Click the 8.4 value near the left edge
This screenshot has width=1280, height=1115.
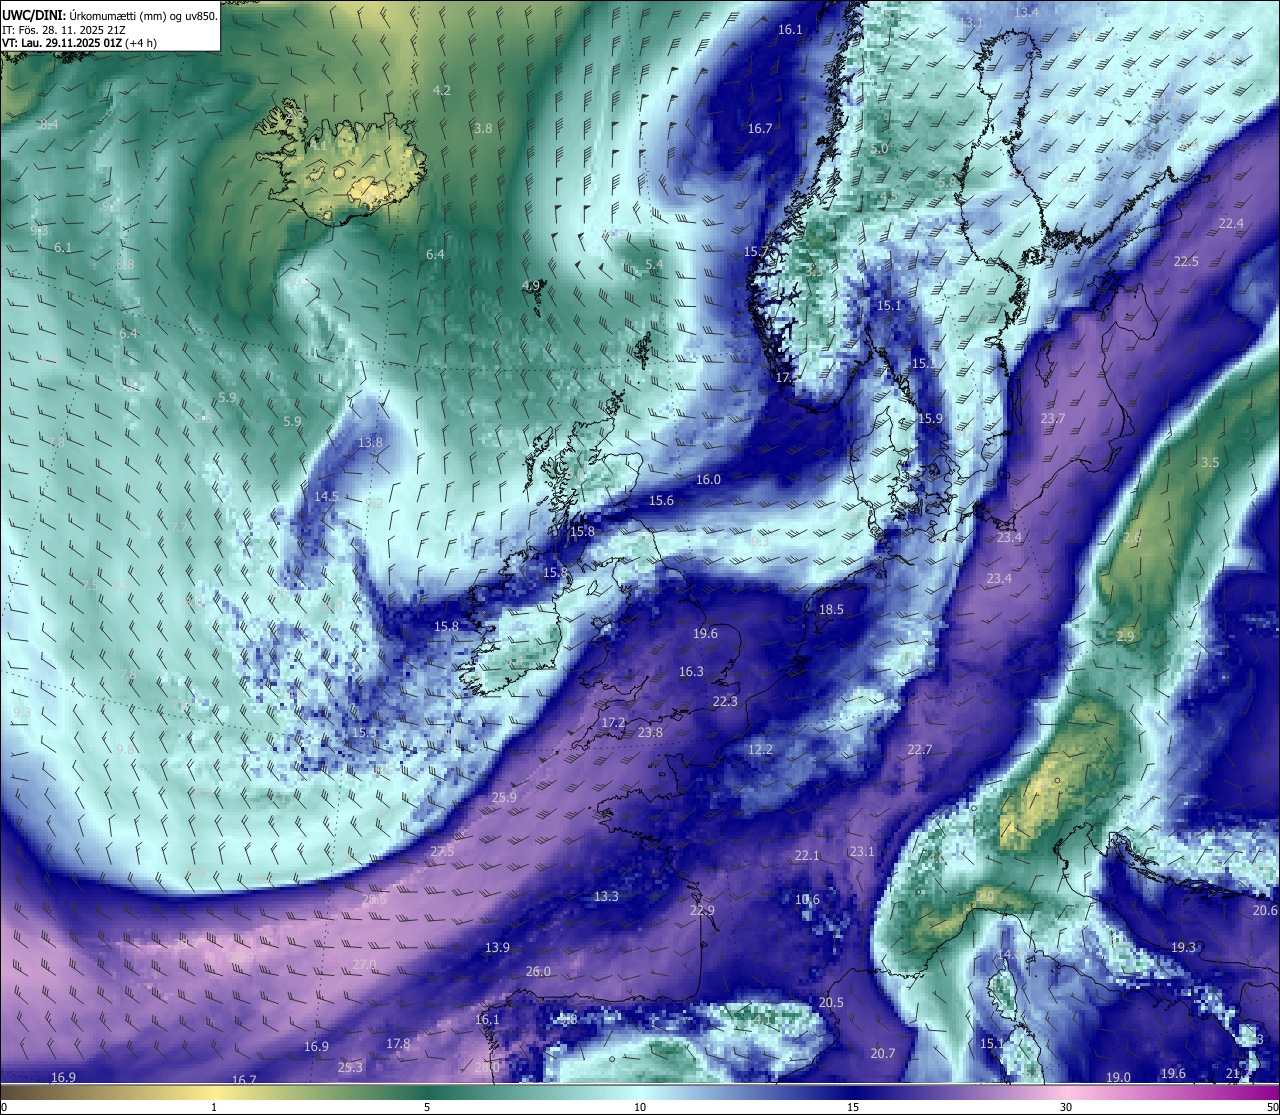(x=48, y=124)
